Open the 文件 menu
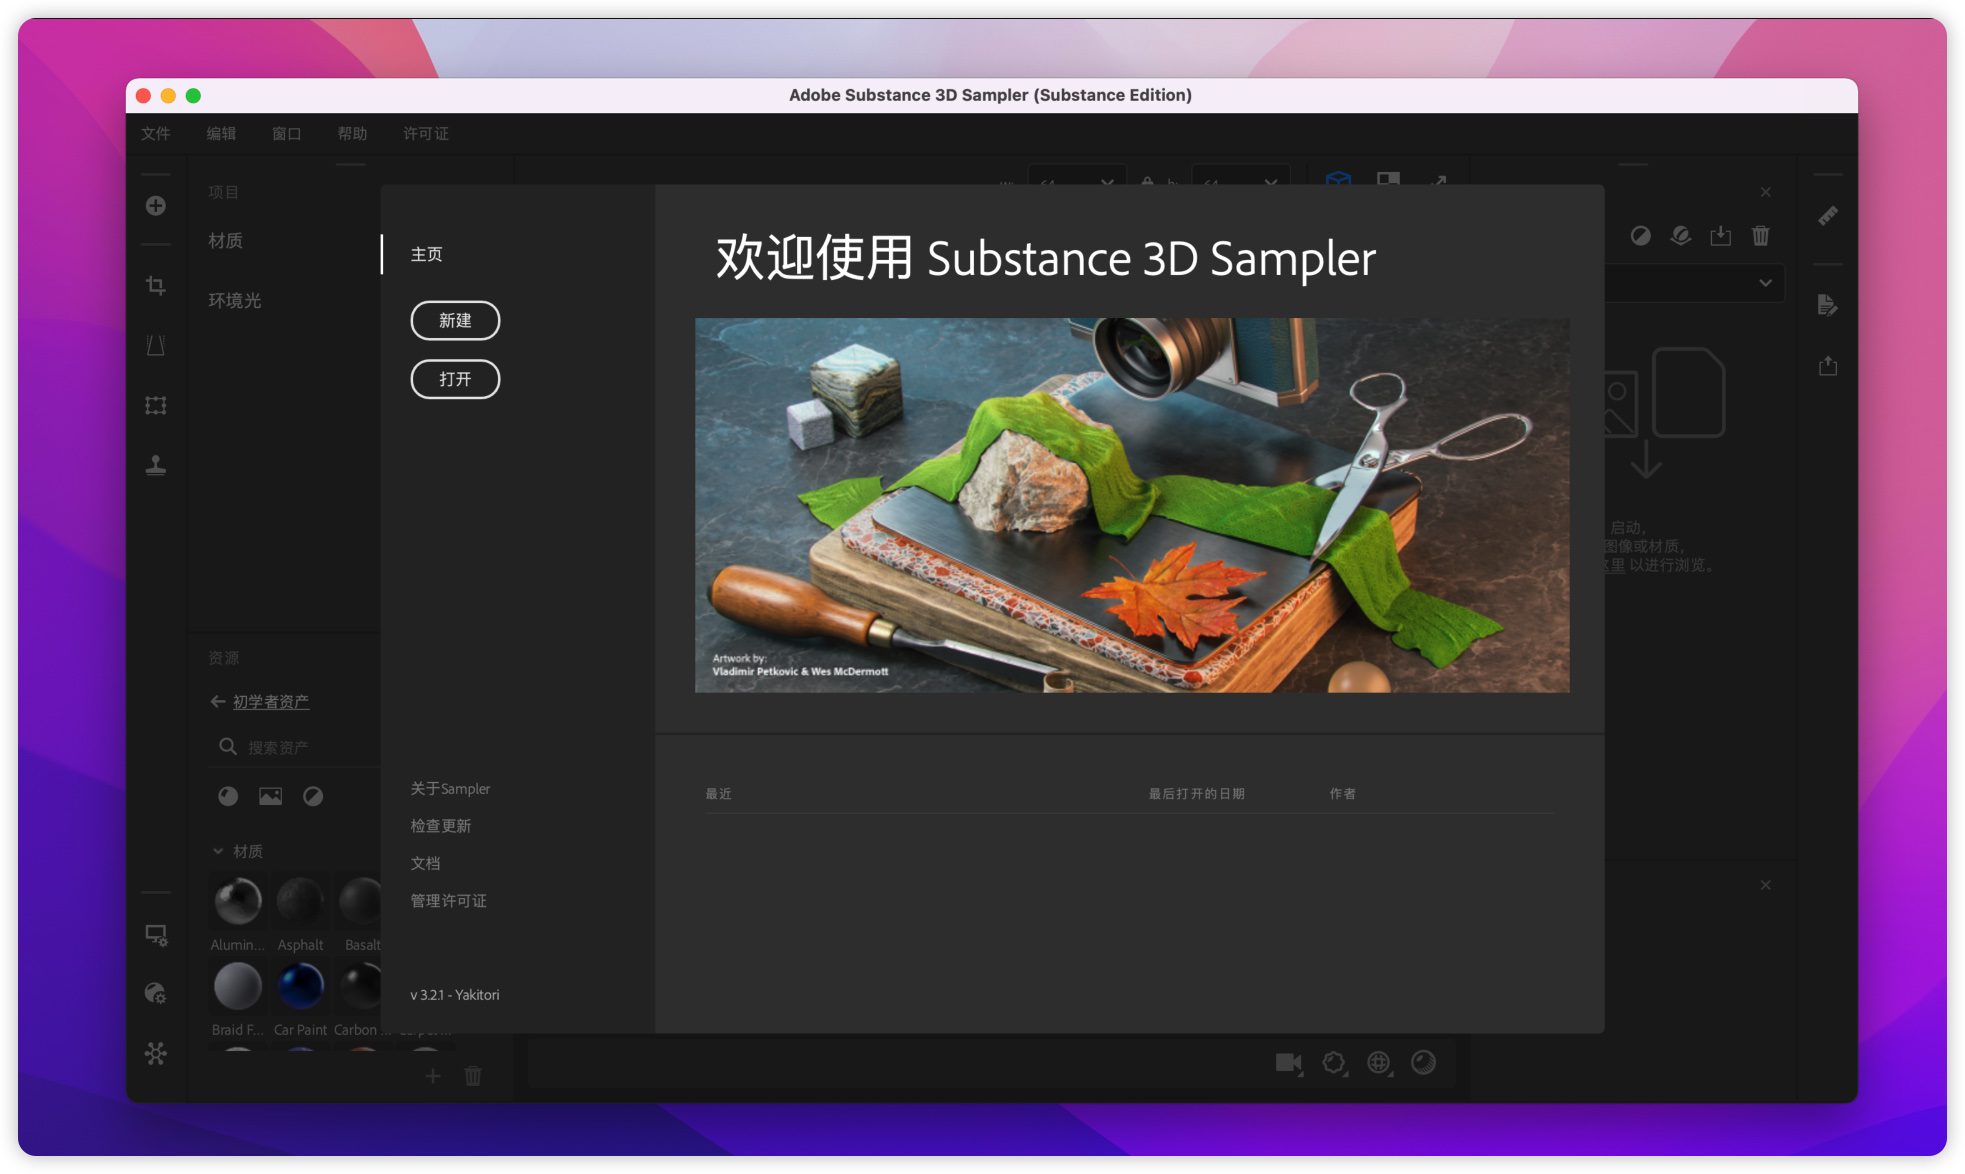This screenshot has height=1174, width=1965. (156, 134)
